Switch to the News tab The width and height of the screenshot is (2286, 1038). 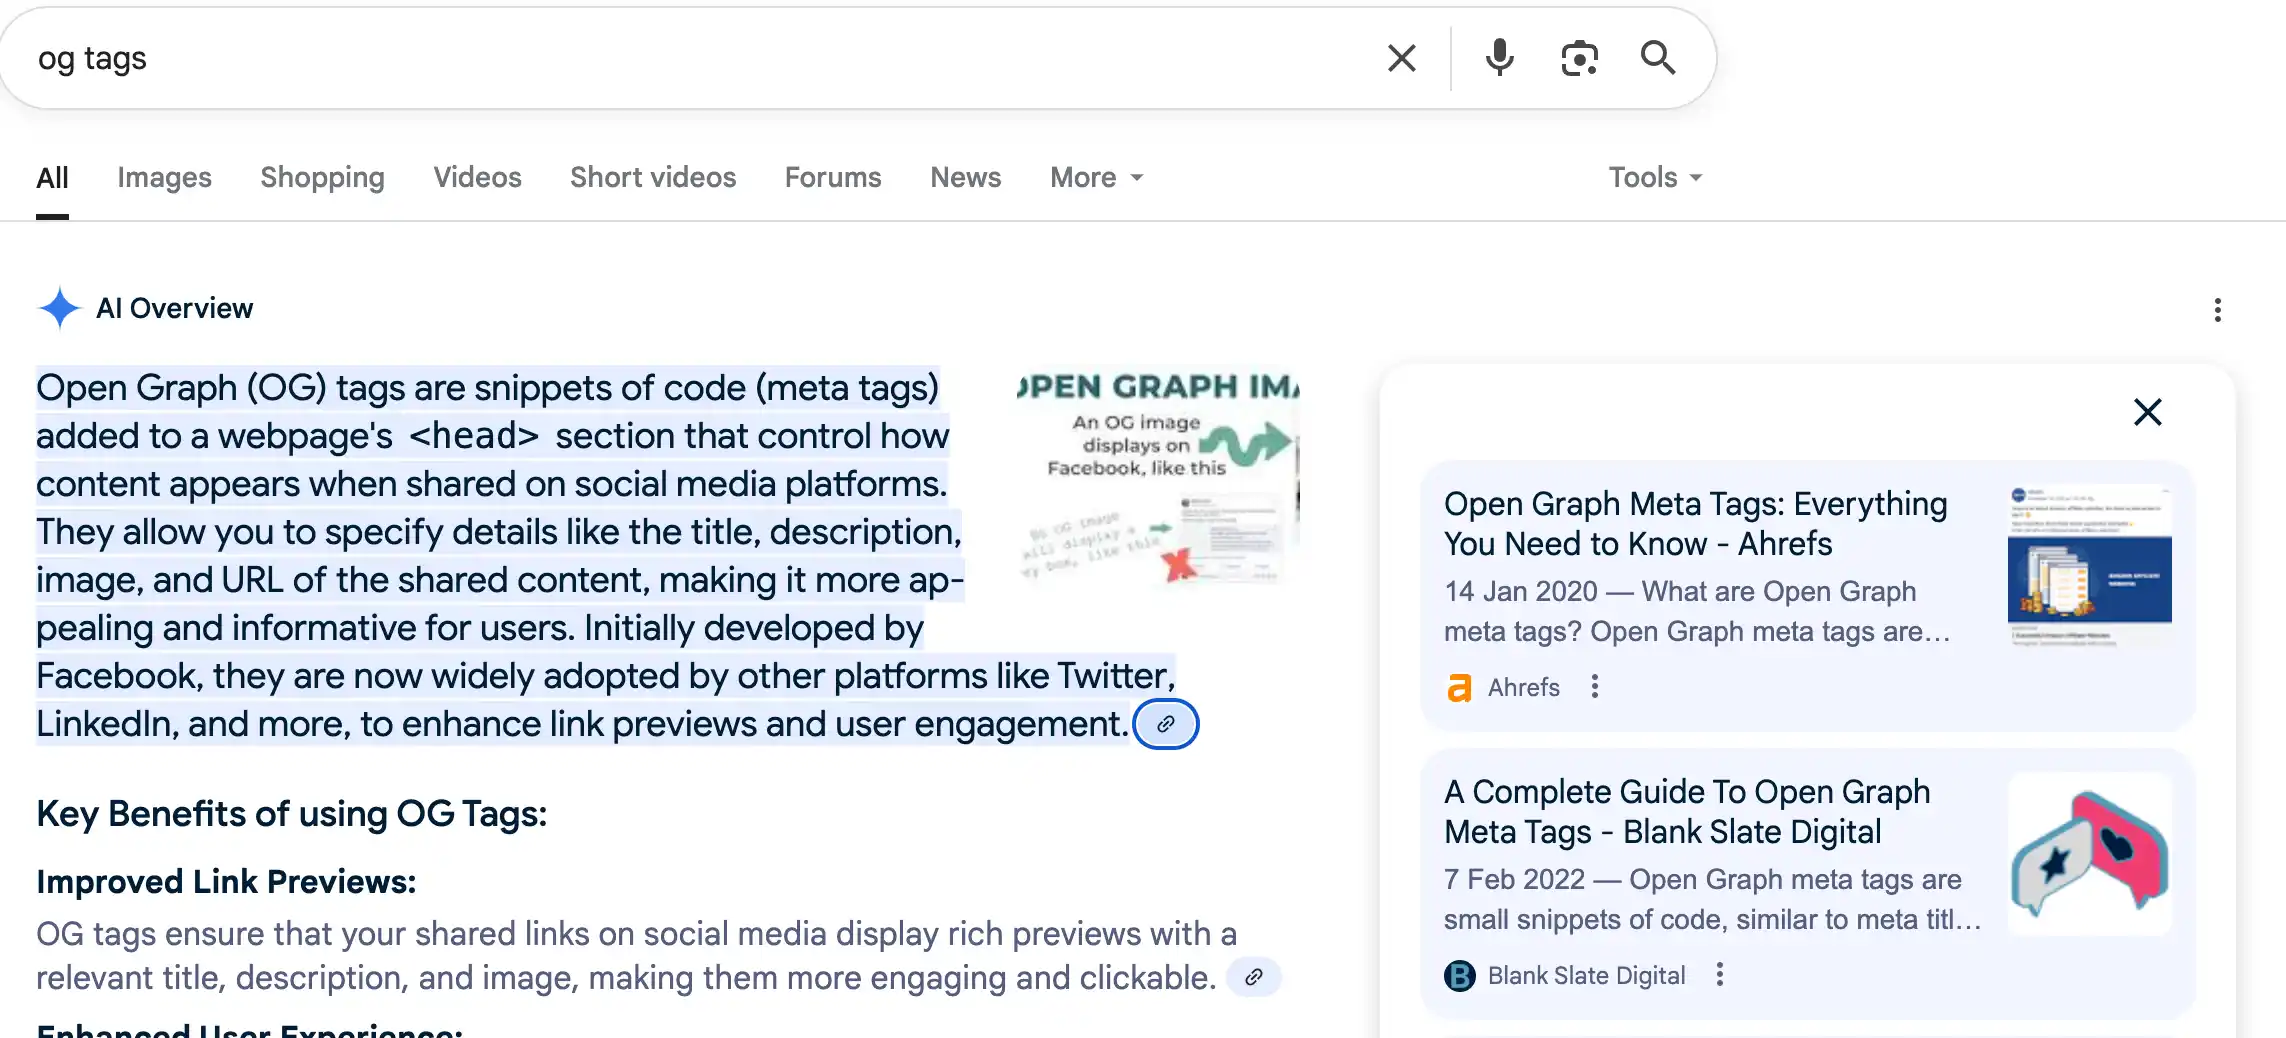pyautogui.click(x=965, y=177)
